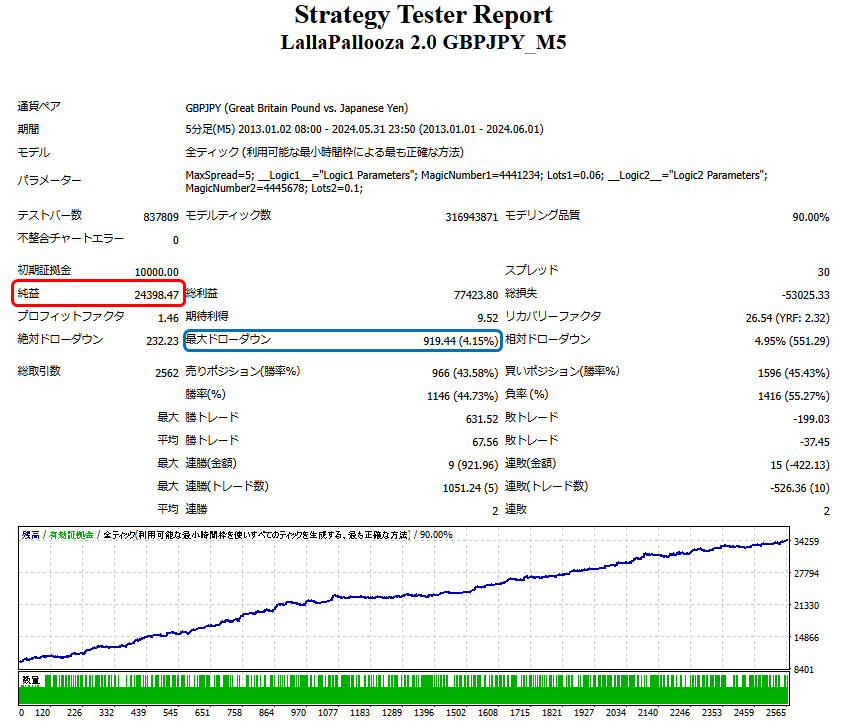
Task: Click the 連敗(金額) value 15 (-422.13)
Action: pos(800,465)
